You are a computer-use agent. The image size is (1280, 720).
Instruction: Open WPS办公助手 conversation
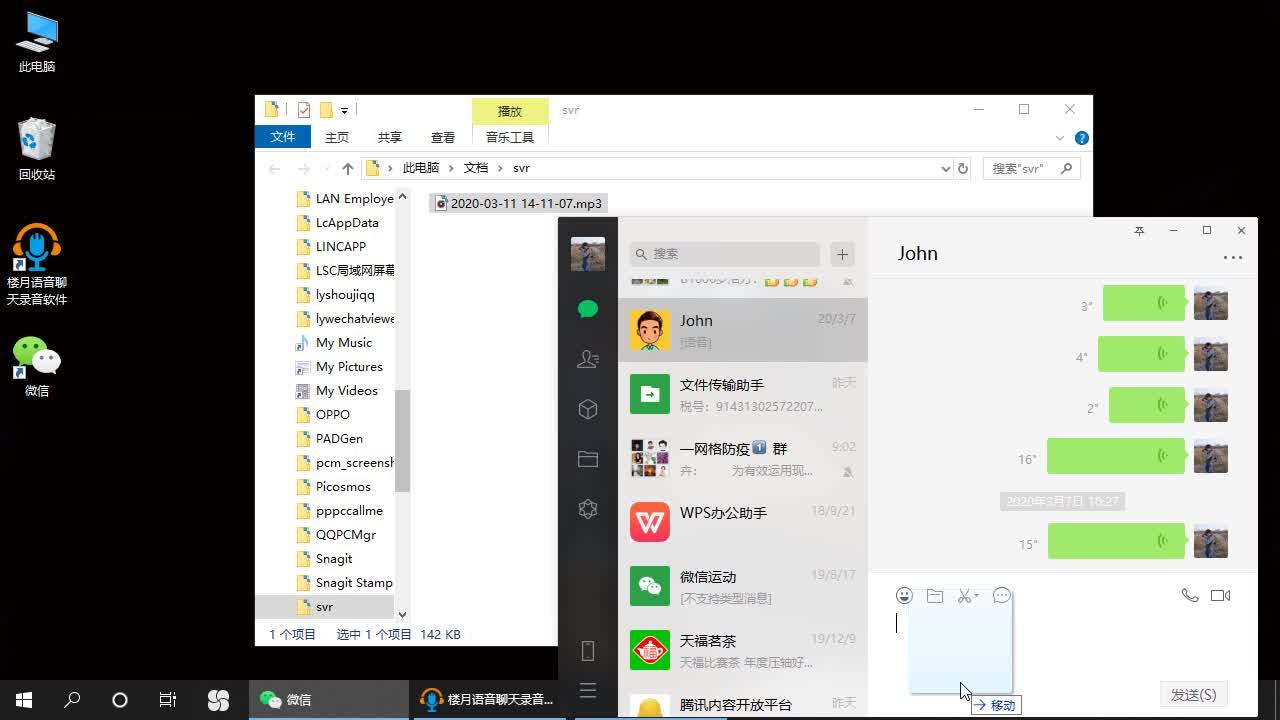(743, 522)
